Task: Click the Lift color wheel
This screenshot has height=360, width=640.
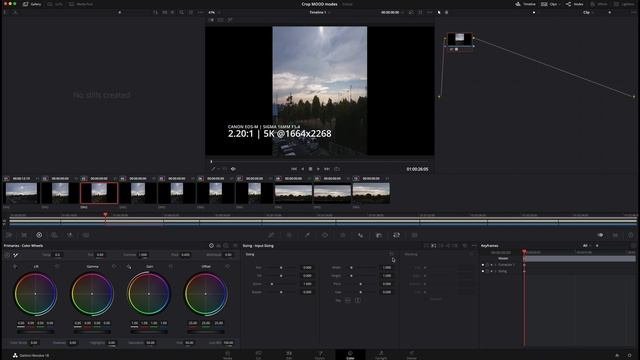Action: pyautogui.click(x=36, y=294)
